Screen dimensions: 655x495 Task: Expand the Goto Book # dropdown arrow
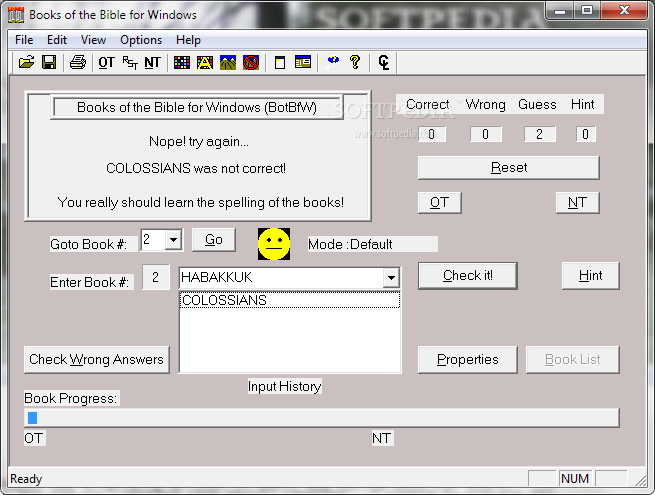click(x=173, y=240)
